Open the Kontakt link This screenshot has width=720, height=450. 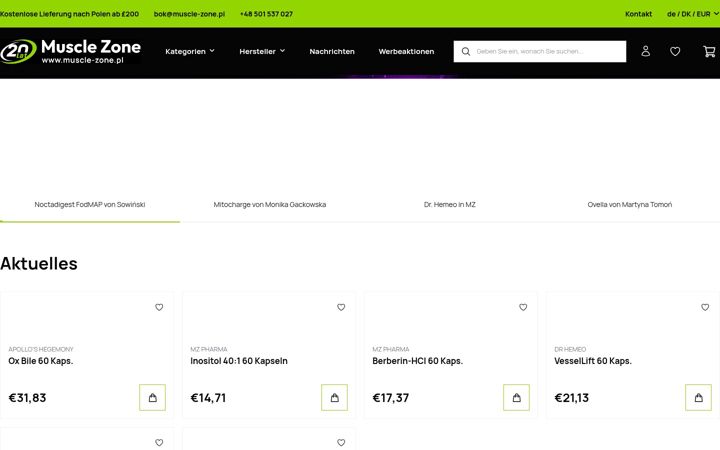(638, 14)
